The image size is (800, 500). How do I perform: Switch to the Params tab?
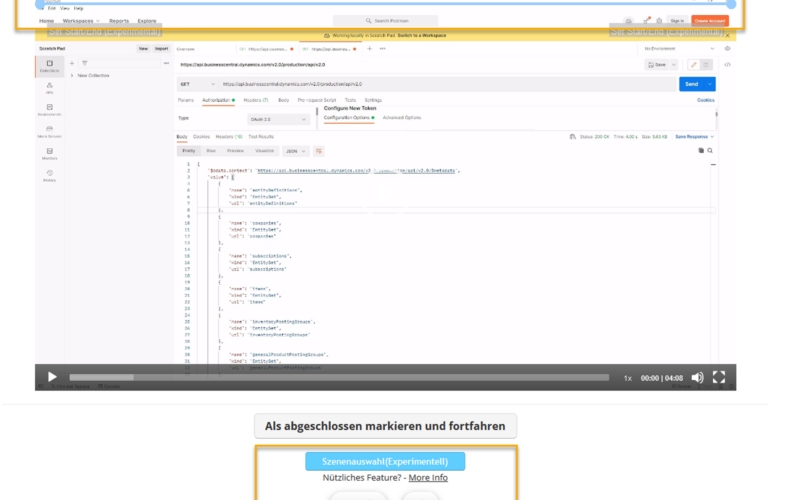[x=186, y=100]
